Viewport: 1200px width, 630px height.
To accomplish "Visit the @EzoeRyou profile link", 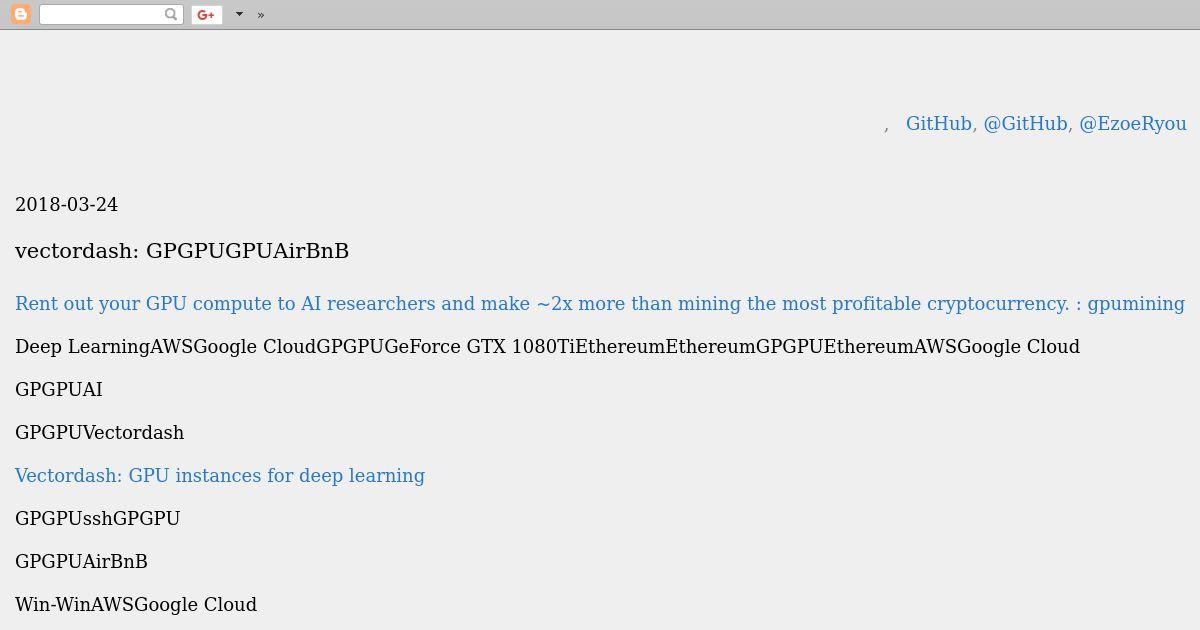I will point(1133,123).
